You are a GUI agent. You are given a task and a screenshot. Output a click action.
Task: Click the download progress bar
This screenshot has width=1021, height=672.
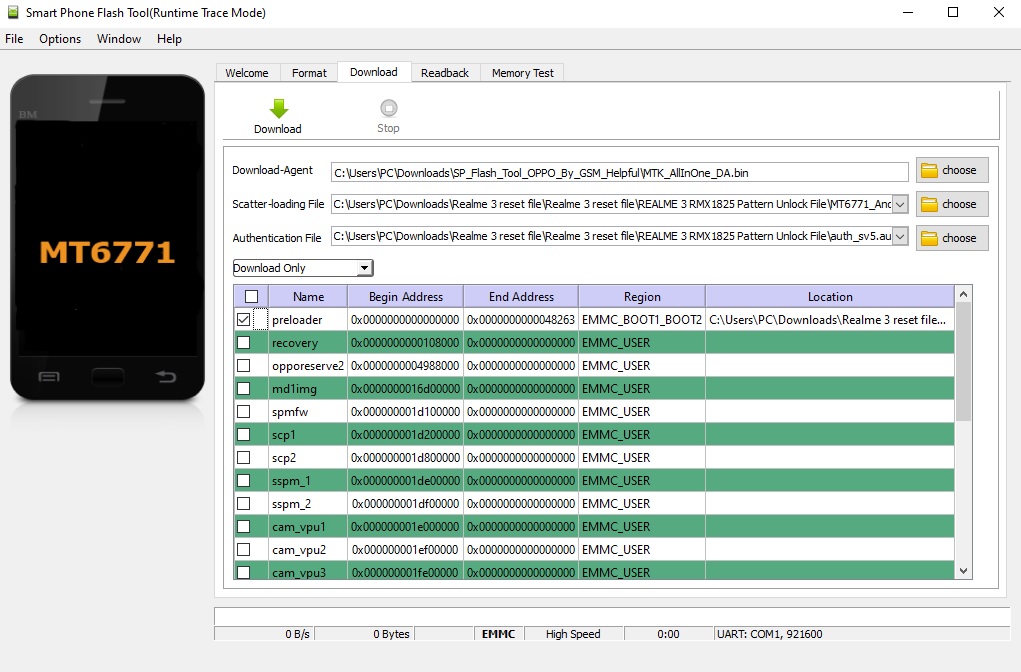612,616
